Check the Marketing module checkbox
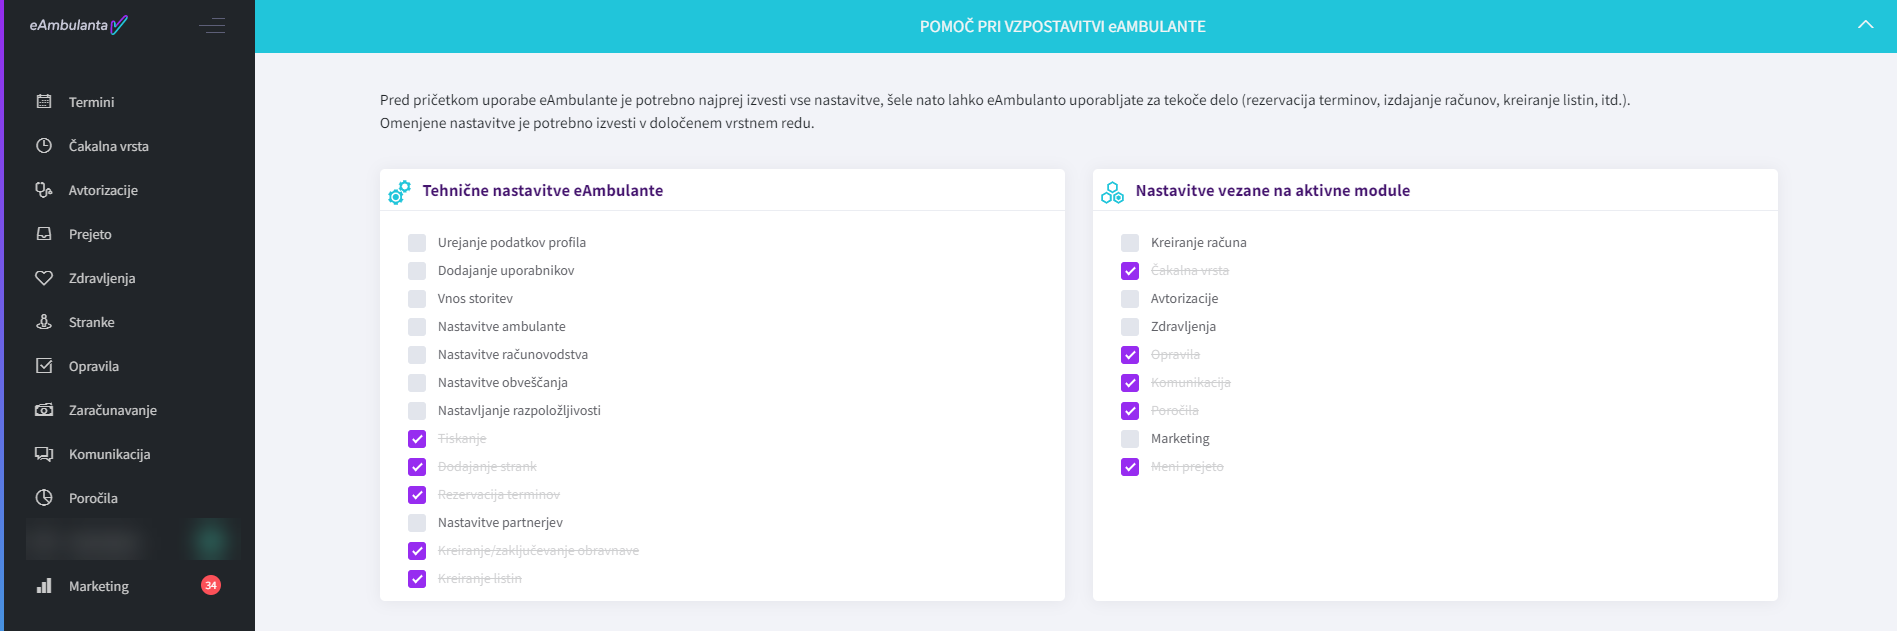 tap(1130, 439)
